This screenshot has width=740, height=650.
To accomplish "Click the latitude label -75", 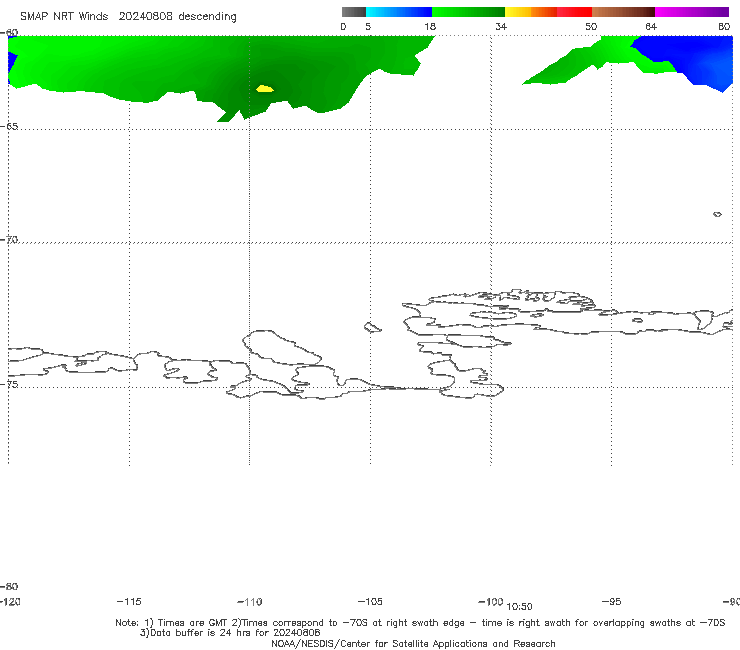I will coord(9,385).
